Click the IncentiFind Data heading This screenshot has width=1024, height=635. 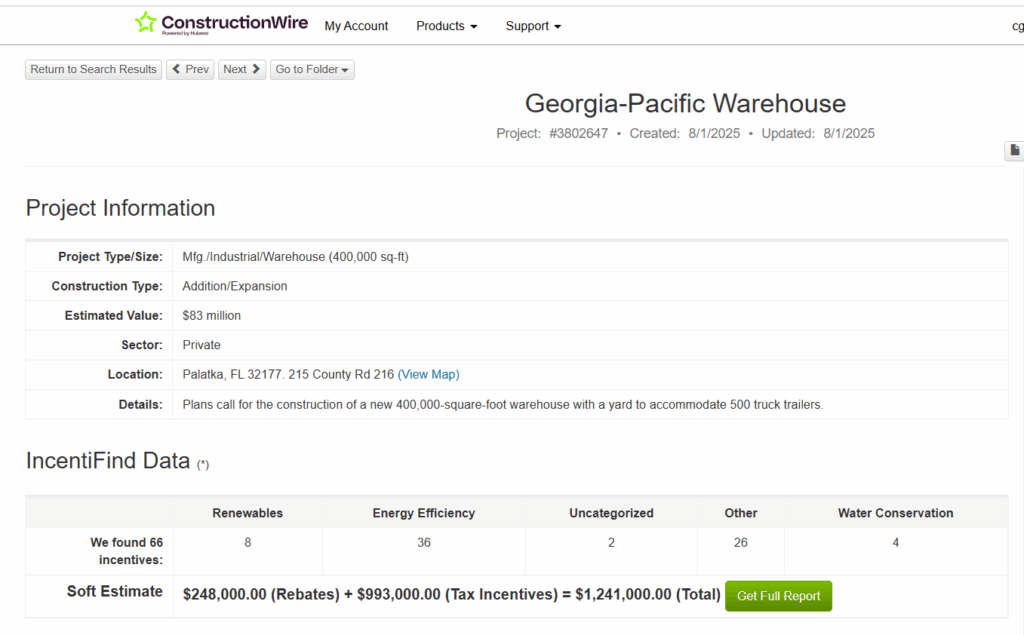click(x=108, y=461)
